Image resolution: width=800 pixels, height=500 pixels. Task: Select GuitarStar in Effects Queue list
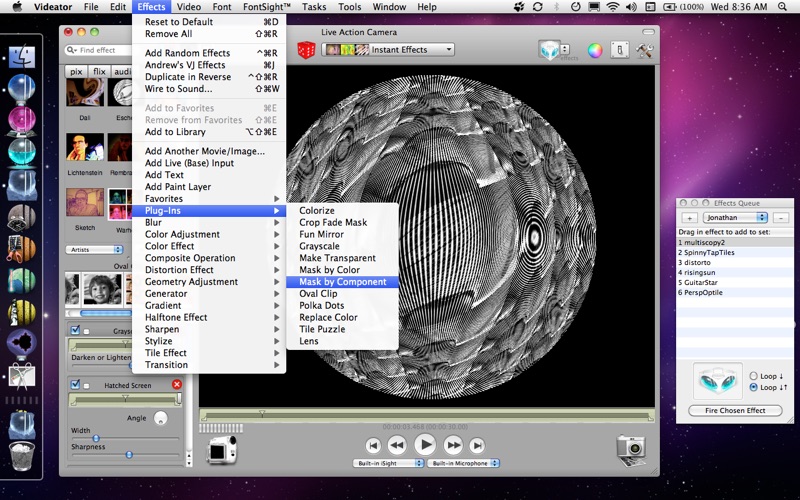tap(734, 282)
